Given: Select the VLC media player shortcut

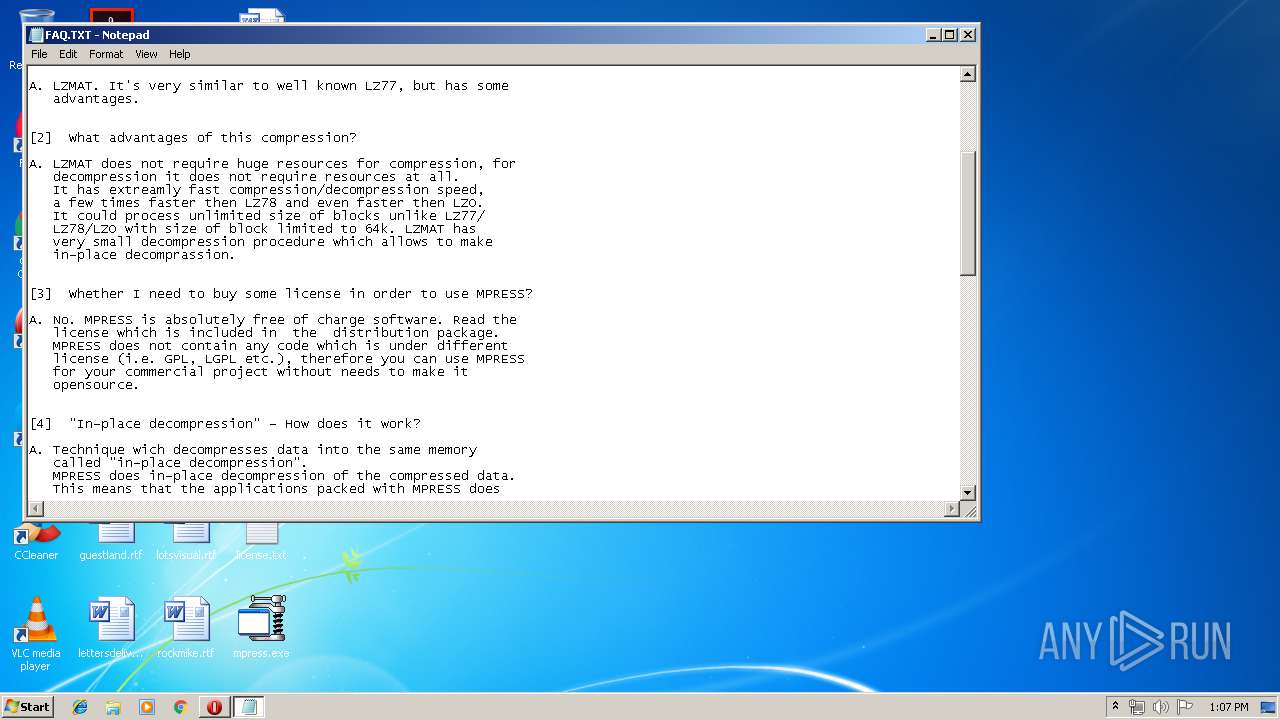Looking at the screenshot, I should (35, 633).
